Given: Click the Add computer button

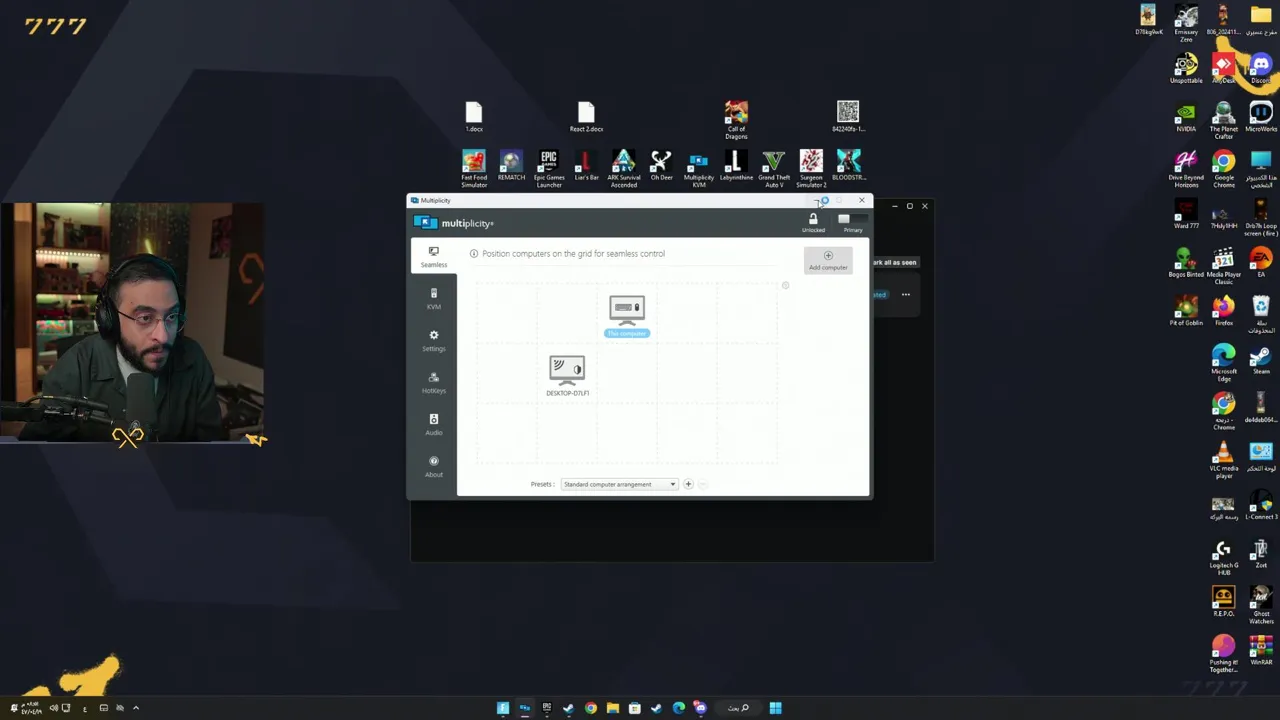Looking at the screenshot, I should [828, 260].
